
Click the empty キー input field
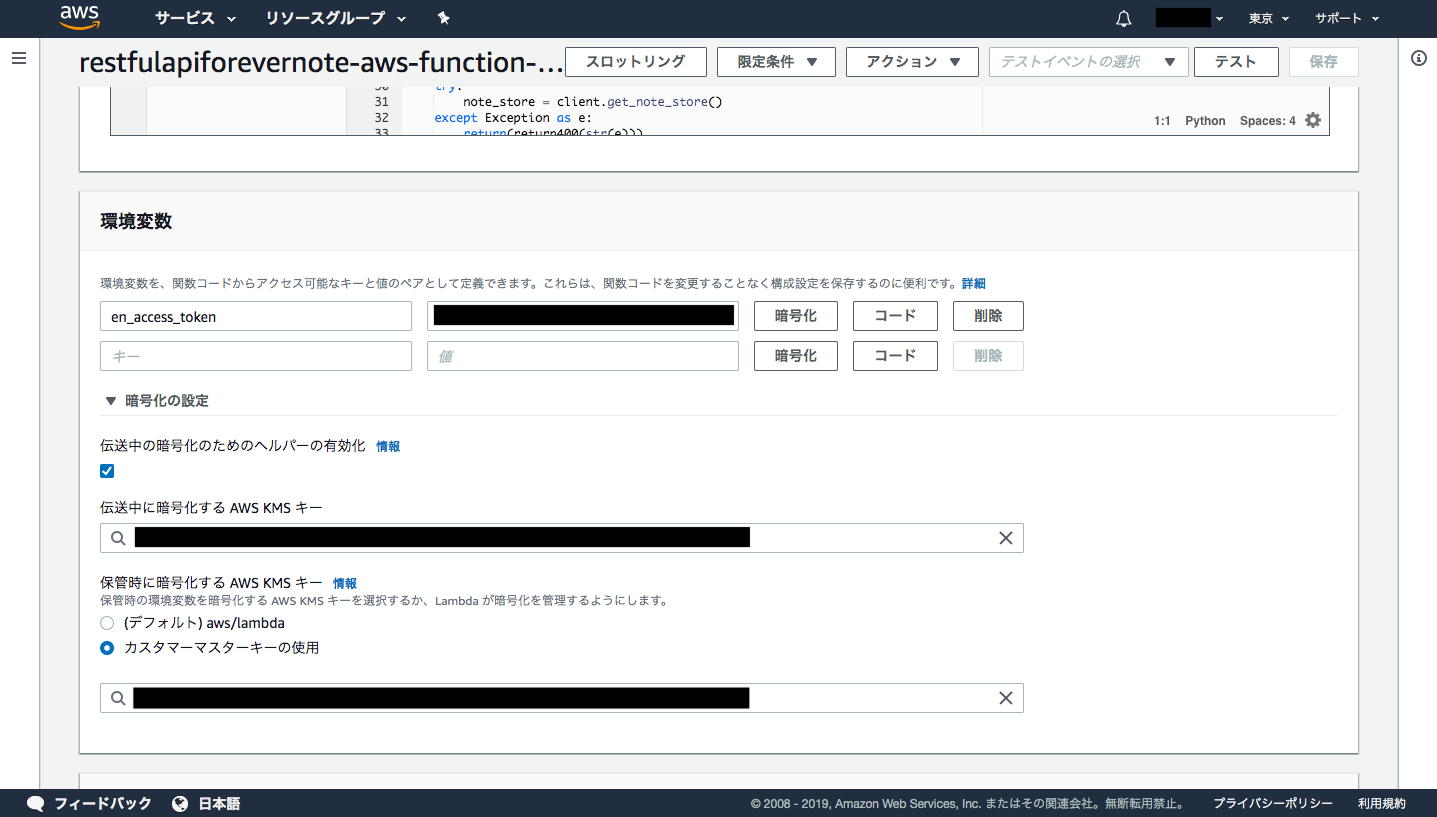pyautogui.click(x=256, y=356)
